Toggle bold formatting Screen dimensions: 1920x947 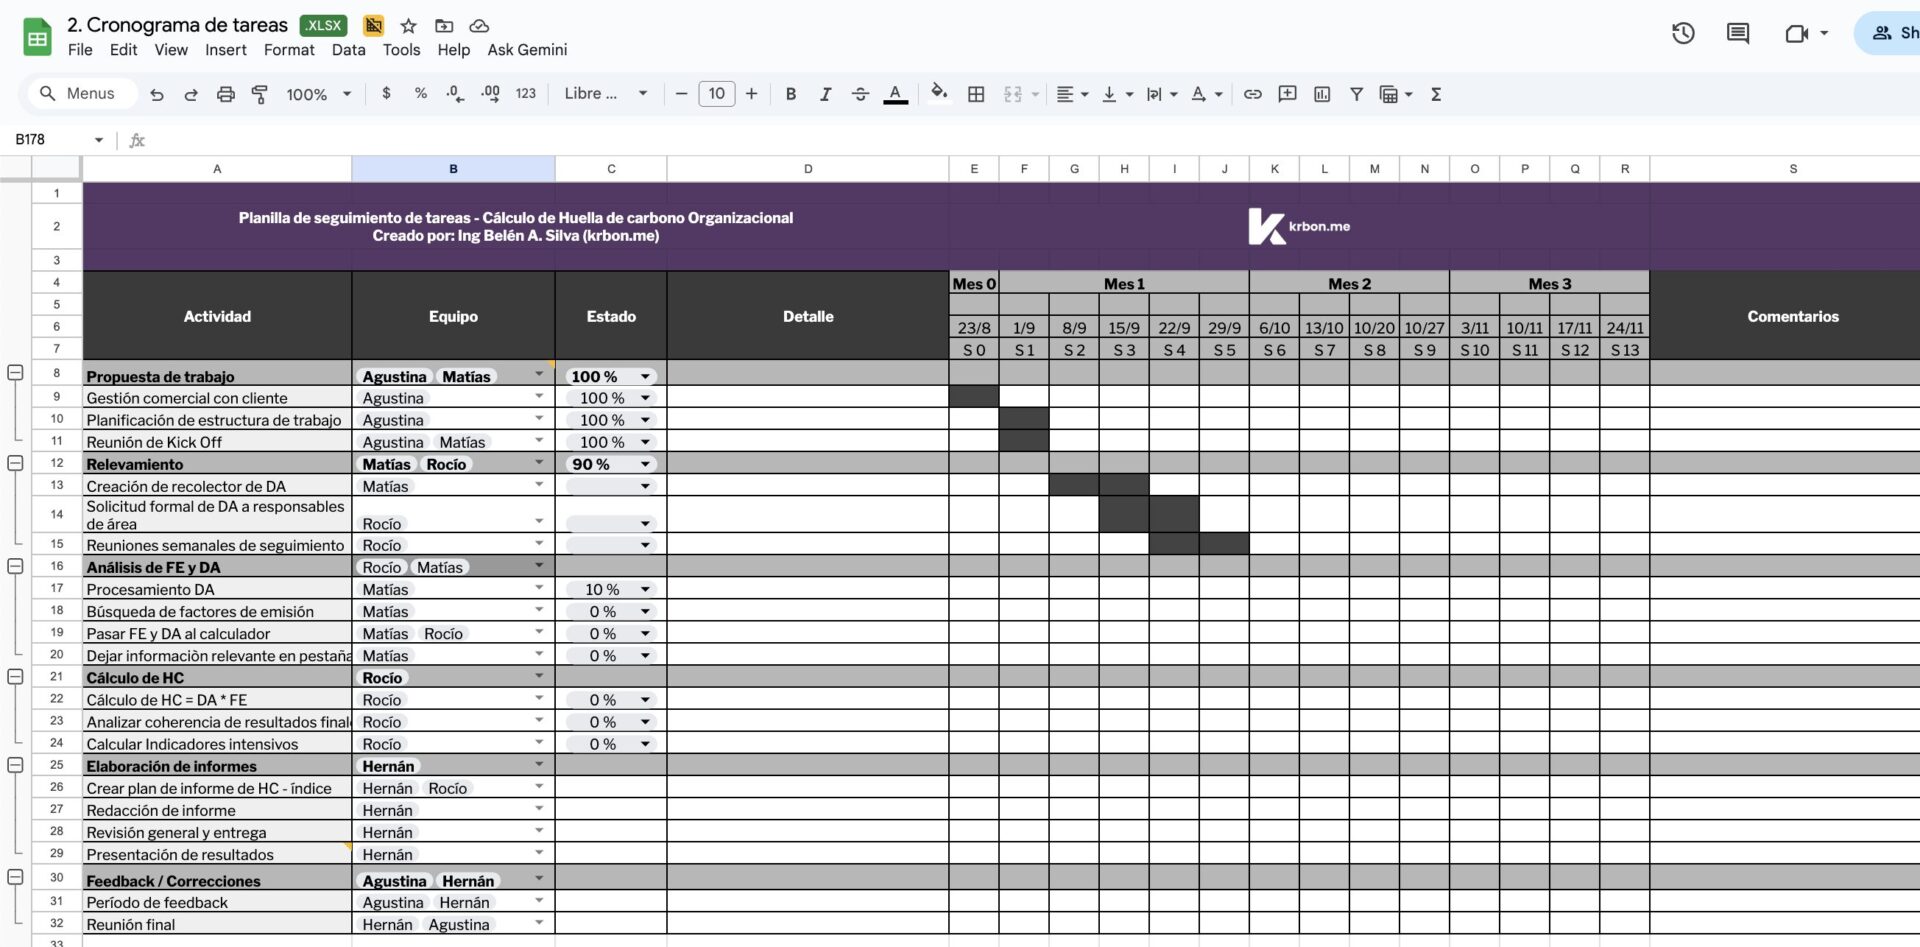coord(790,94)
